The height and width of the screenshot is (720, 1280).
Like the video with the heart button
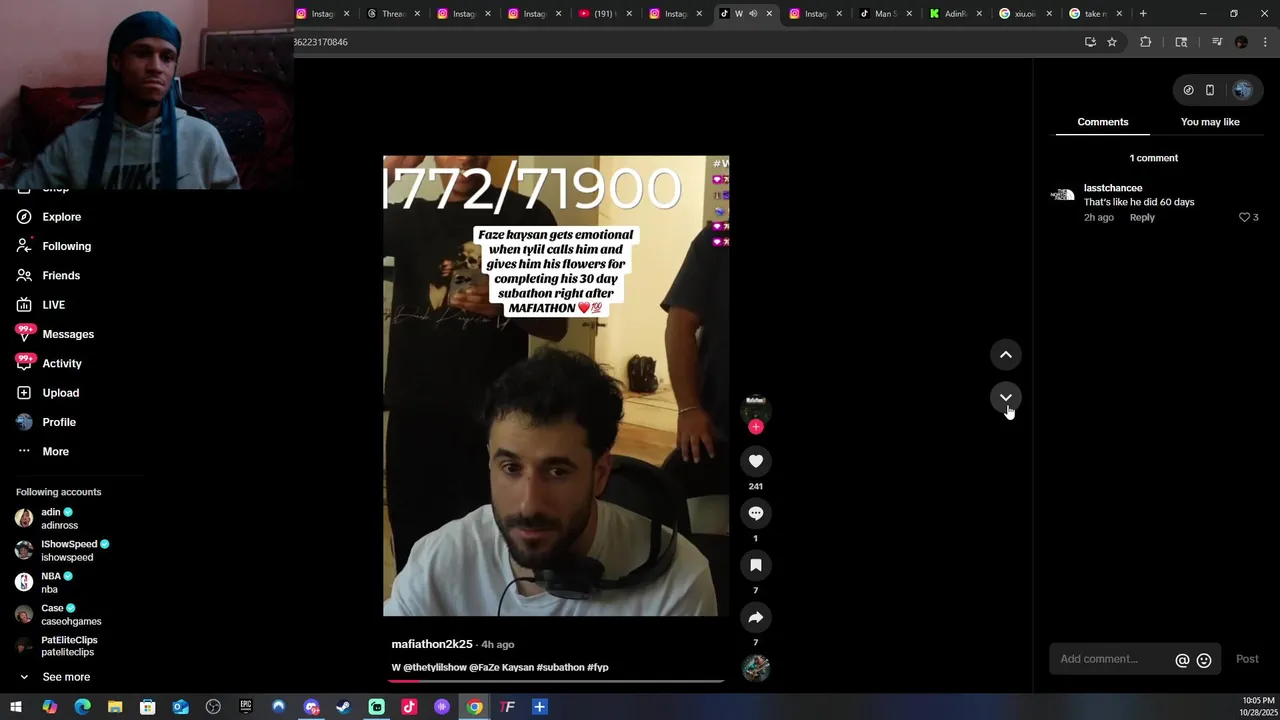(x=756, y=461)
